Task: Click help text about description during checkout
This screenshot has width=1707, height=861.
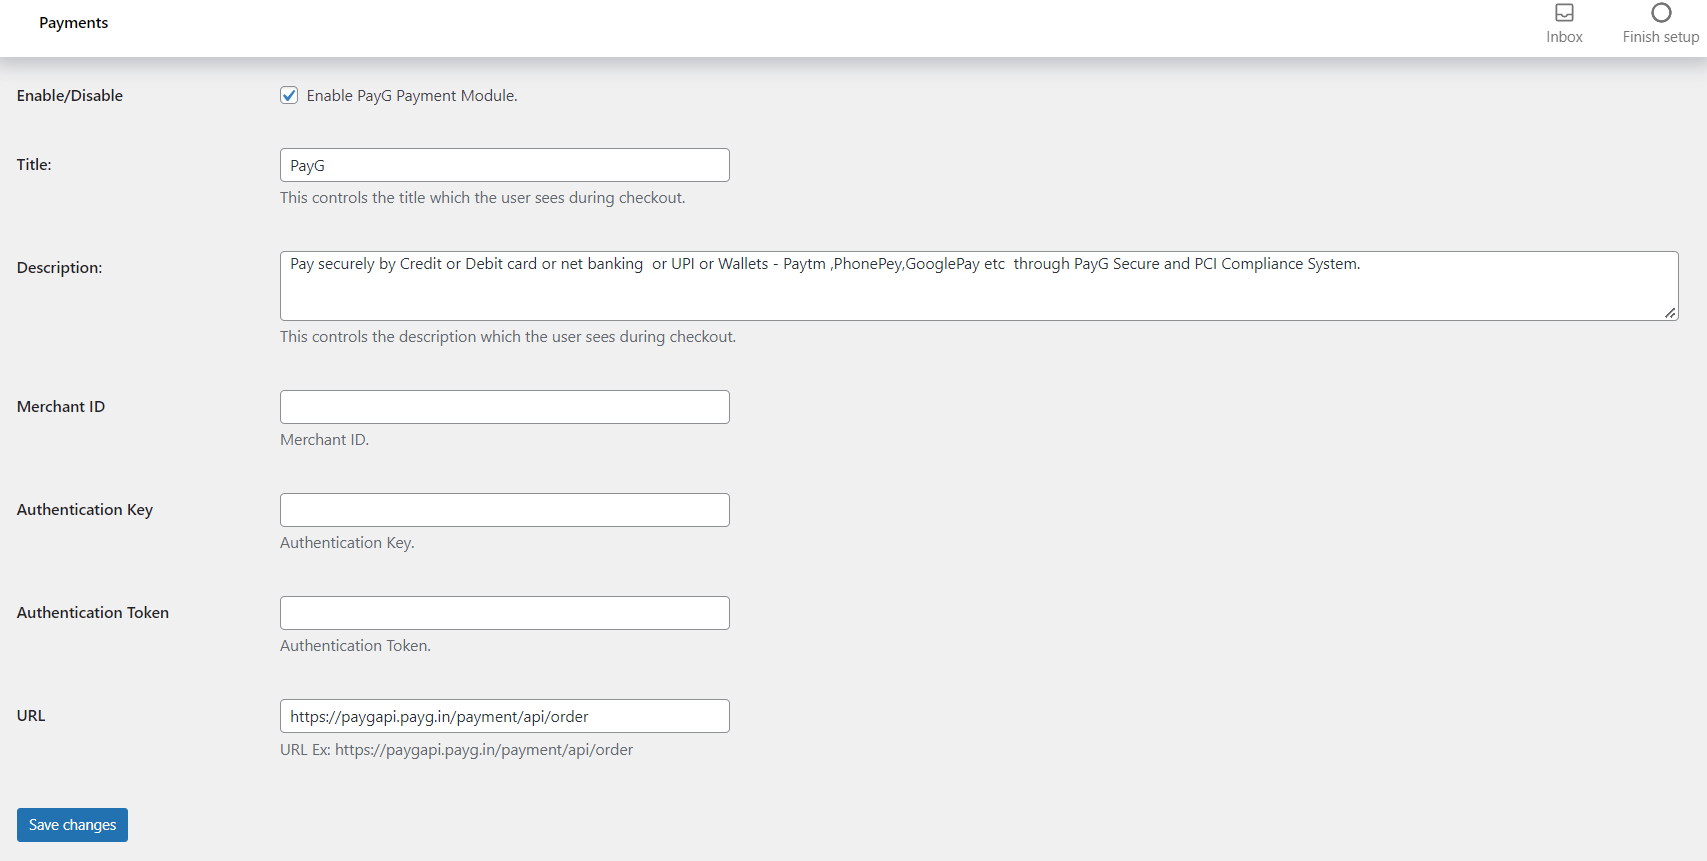Action: pyautogui.click(x=508, y=337)
